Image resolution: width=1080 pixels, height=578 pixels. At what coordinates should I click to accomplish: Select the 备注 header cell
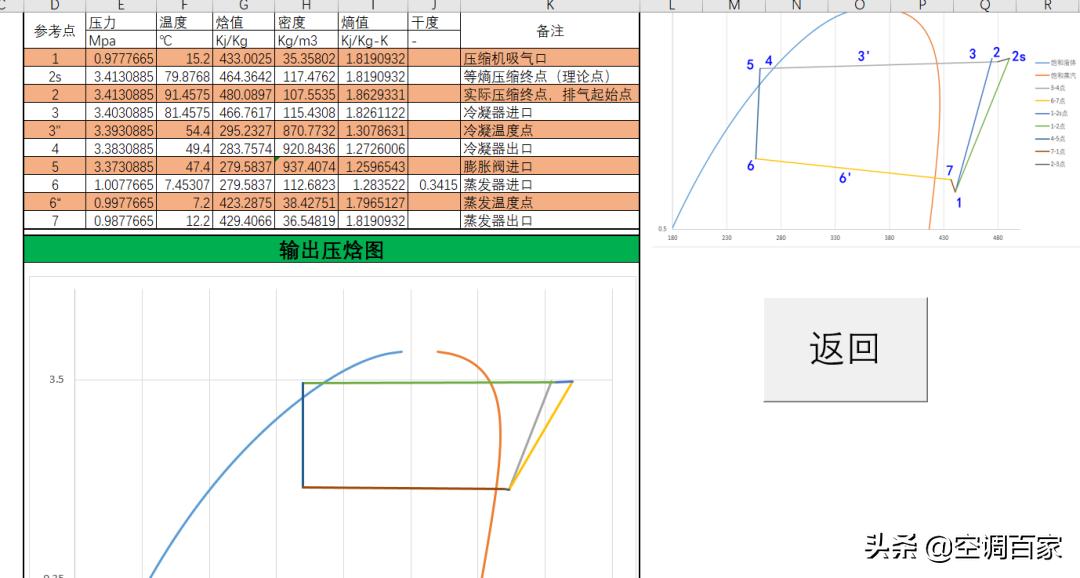click(x=550, y=31)
